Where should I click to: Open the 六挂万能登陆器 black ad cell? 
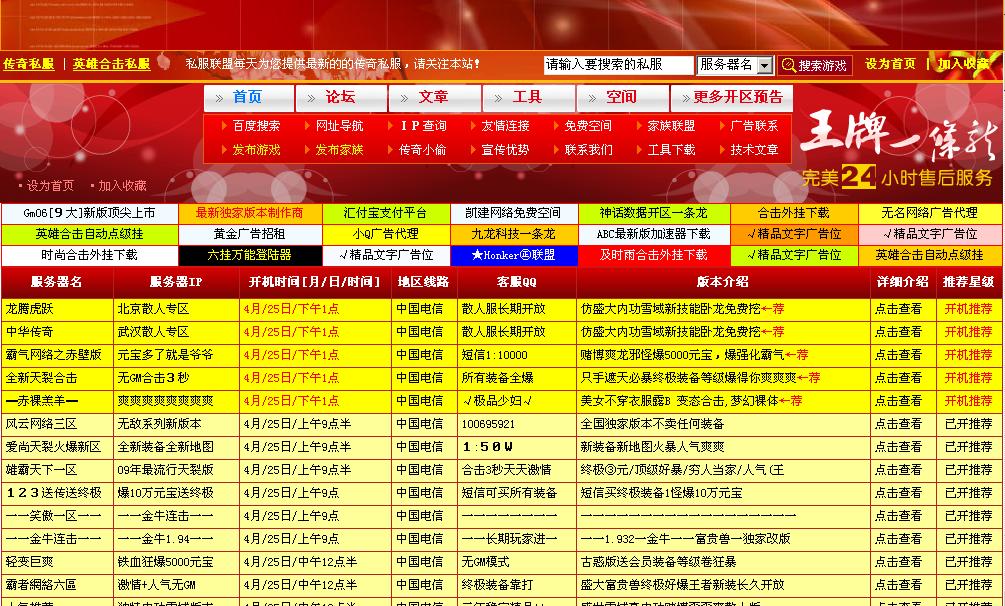[250, 256]
